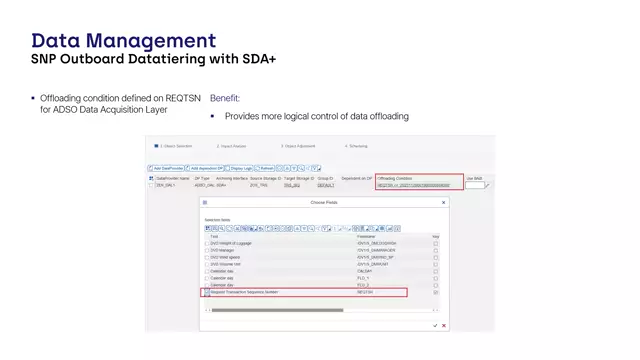Click the details magnifier icon in the Choose Fields toolbar
The height and width of the screenshot is (360, 640).
coord(221,229)
